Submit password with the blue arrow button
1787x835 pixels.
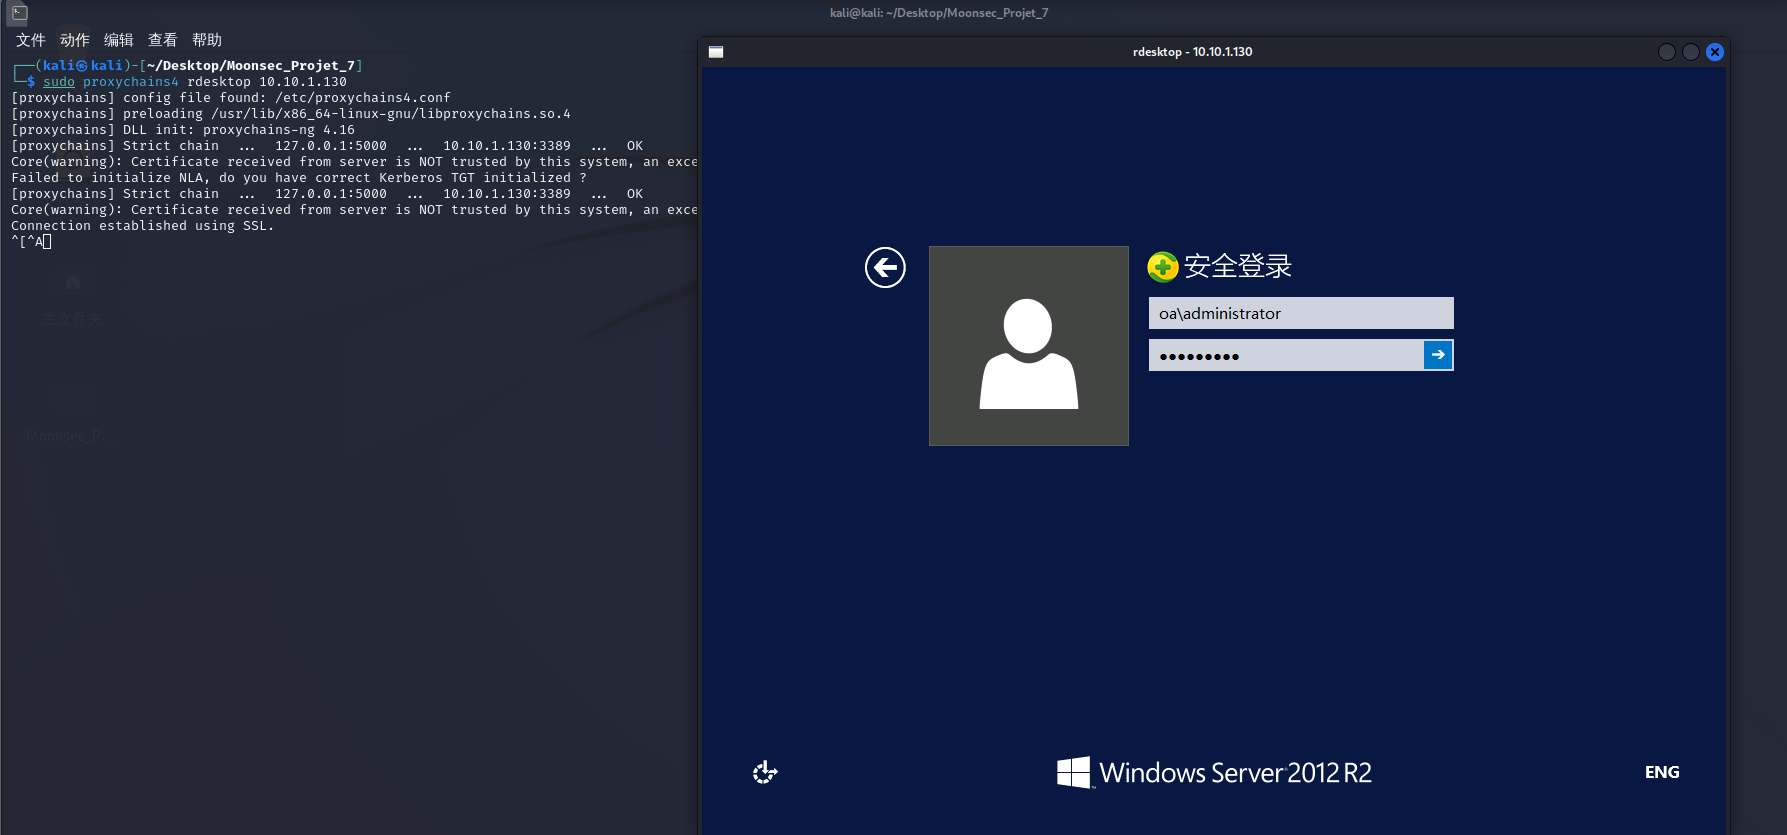pyautogui.click(x=1438, y=355)
